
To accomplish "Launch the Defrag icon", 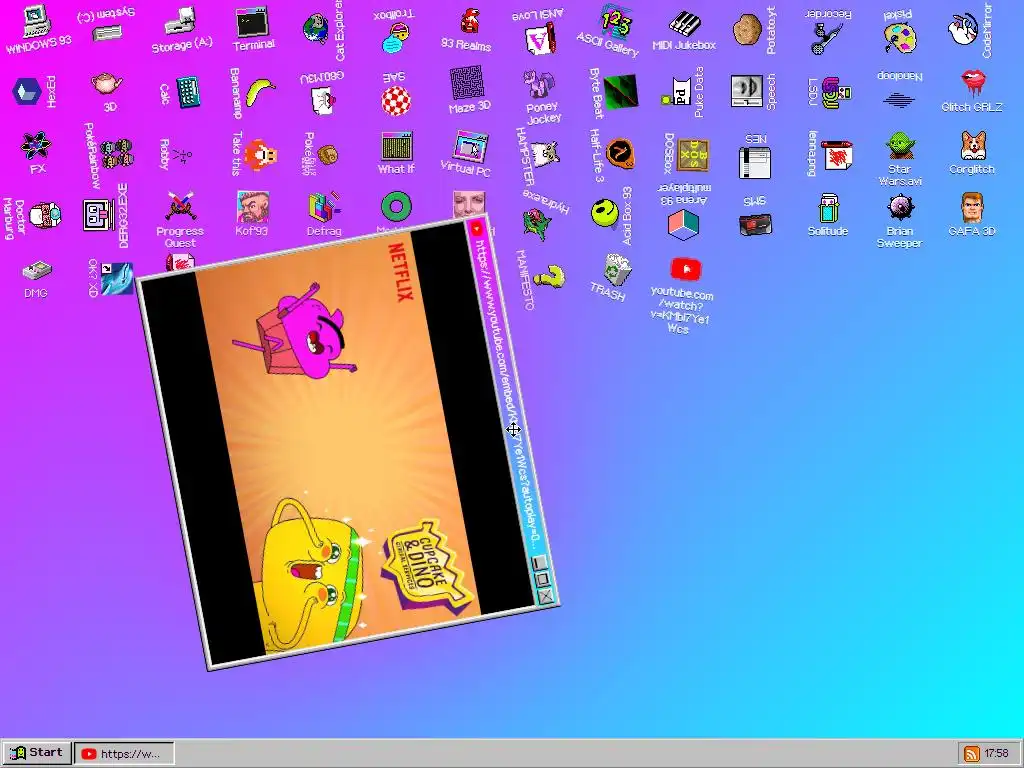I will (324, 206).
